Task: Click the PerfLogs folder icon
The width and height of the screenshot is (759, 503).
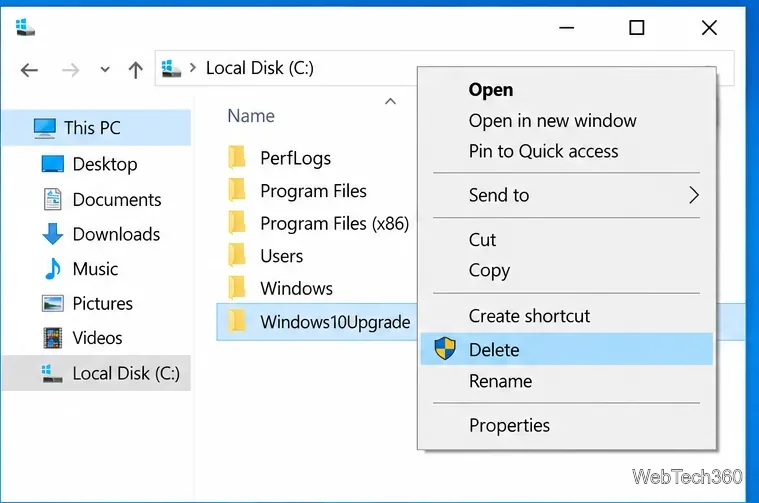Action: pos(237,157)
